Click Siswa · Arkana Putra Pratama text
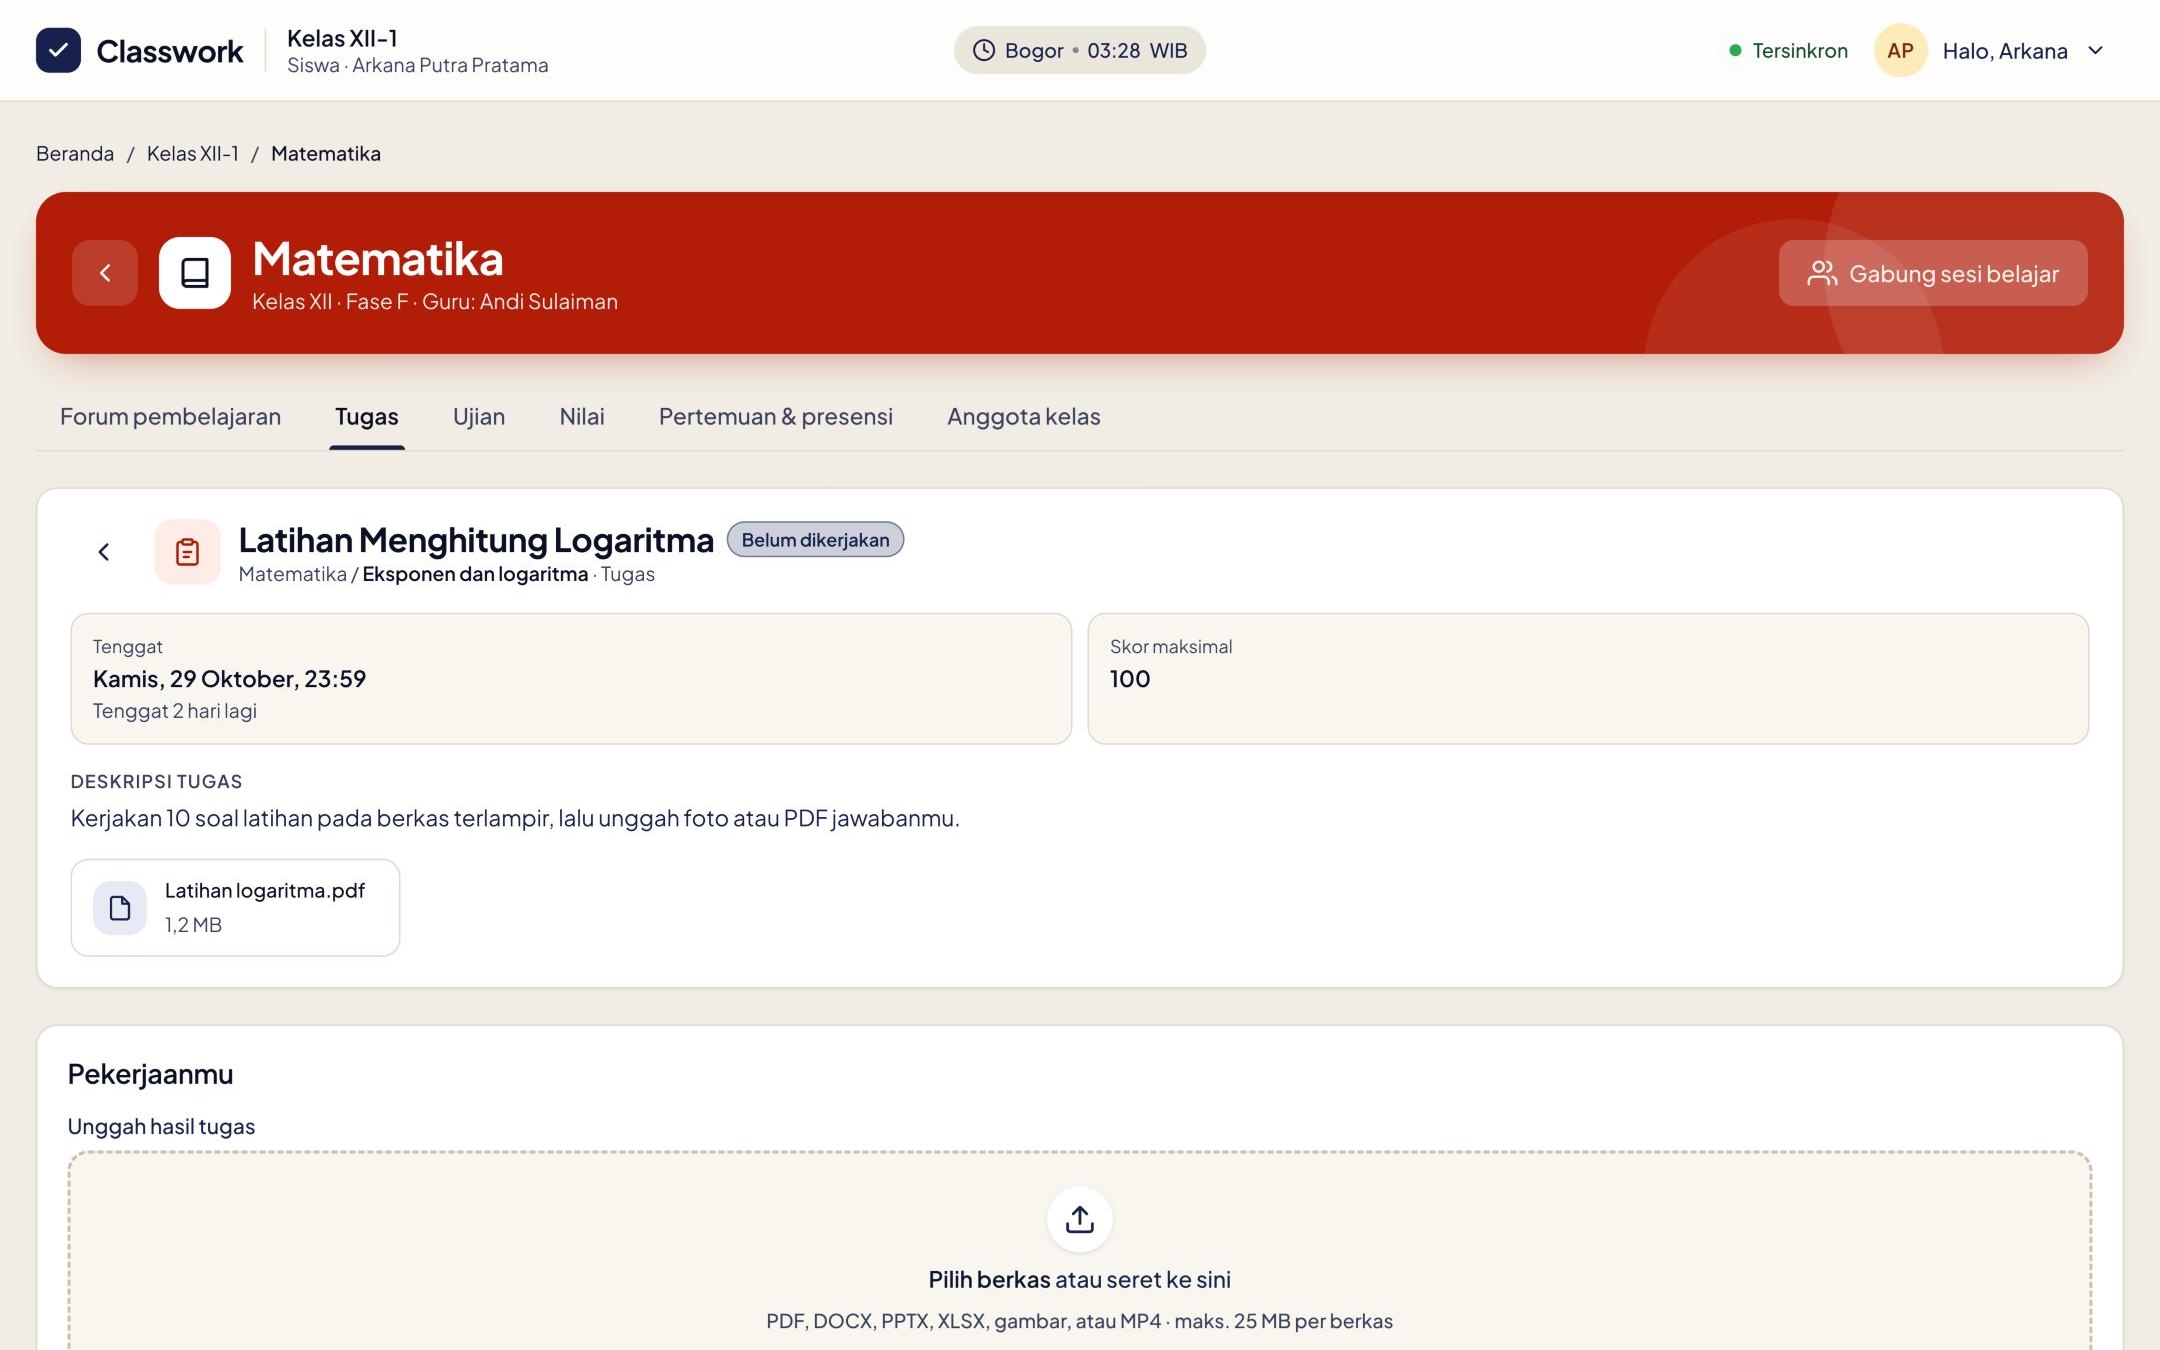Image resolution: width=2160 pixels, height=1350 pixels. tap(418, 65)
